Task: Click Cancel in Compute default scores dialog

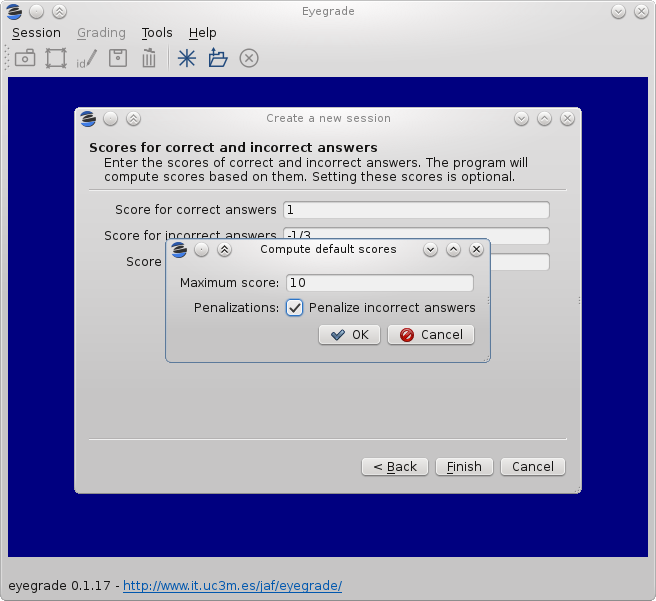Action: [431, 335]
